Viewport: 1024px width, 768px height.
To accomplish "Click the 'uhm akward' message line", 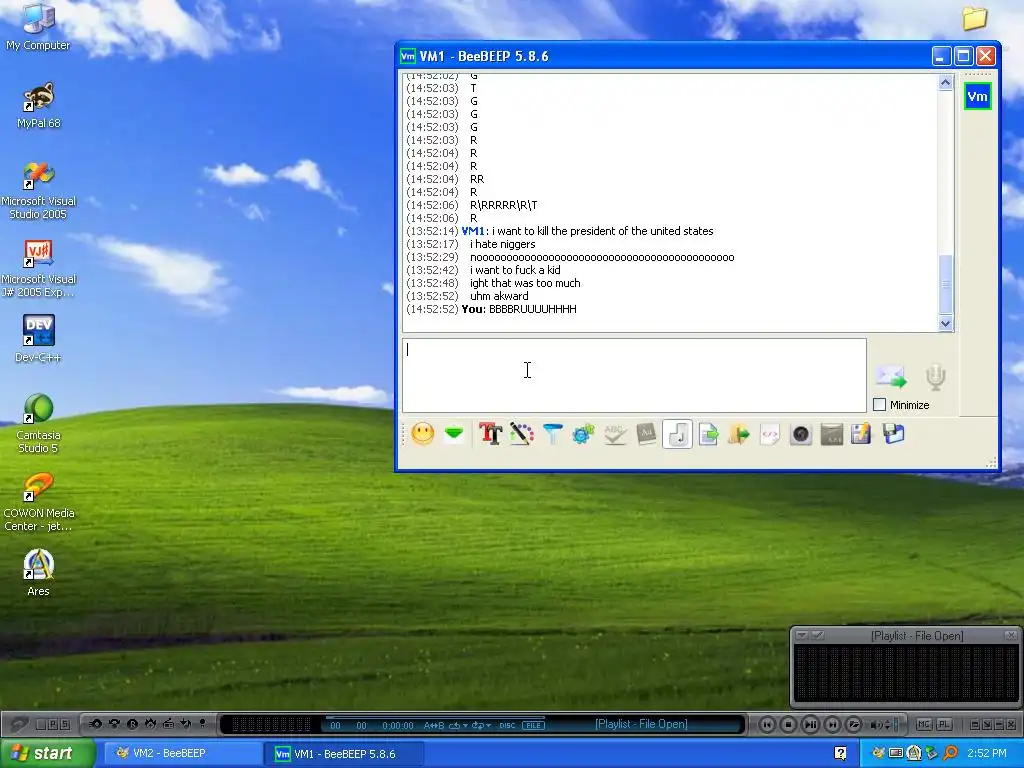I will point(499,296).
